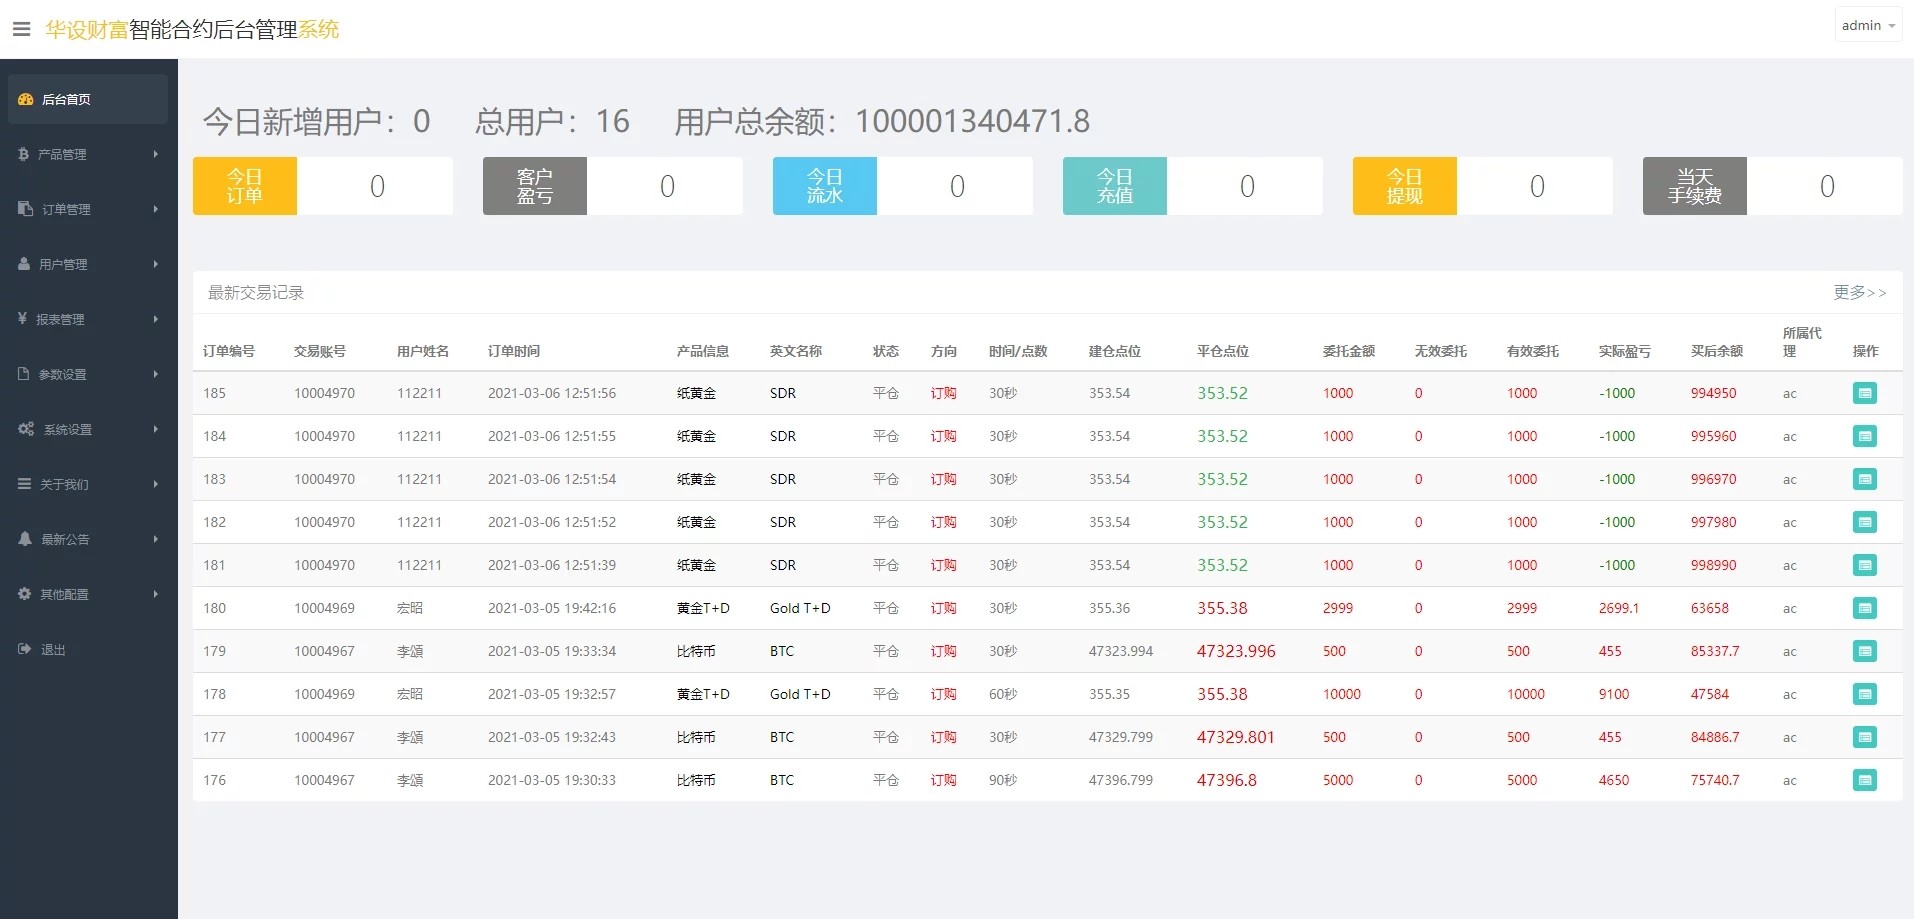The width and height of the screenshot is (1914, 919).
Task: Open the admin account dropdown
Action: coord(1866,24)
